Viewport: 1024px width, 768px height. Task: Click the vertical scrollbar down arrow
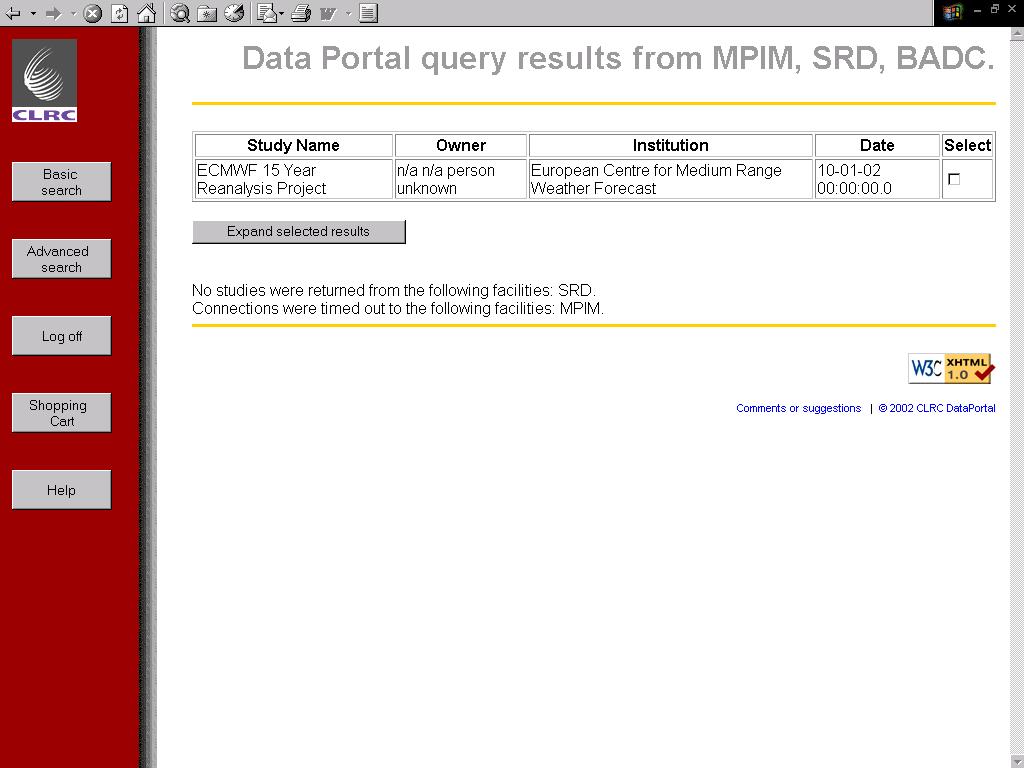pyautogui.click(x=1017, y=761)
